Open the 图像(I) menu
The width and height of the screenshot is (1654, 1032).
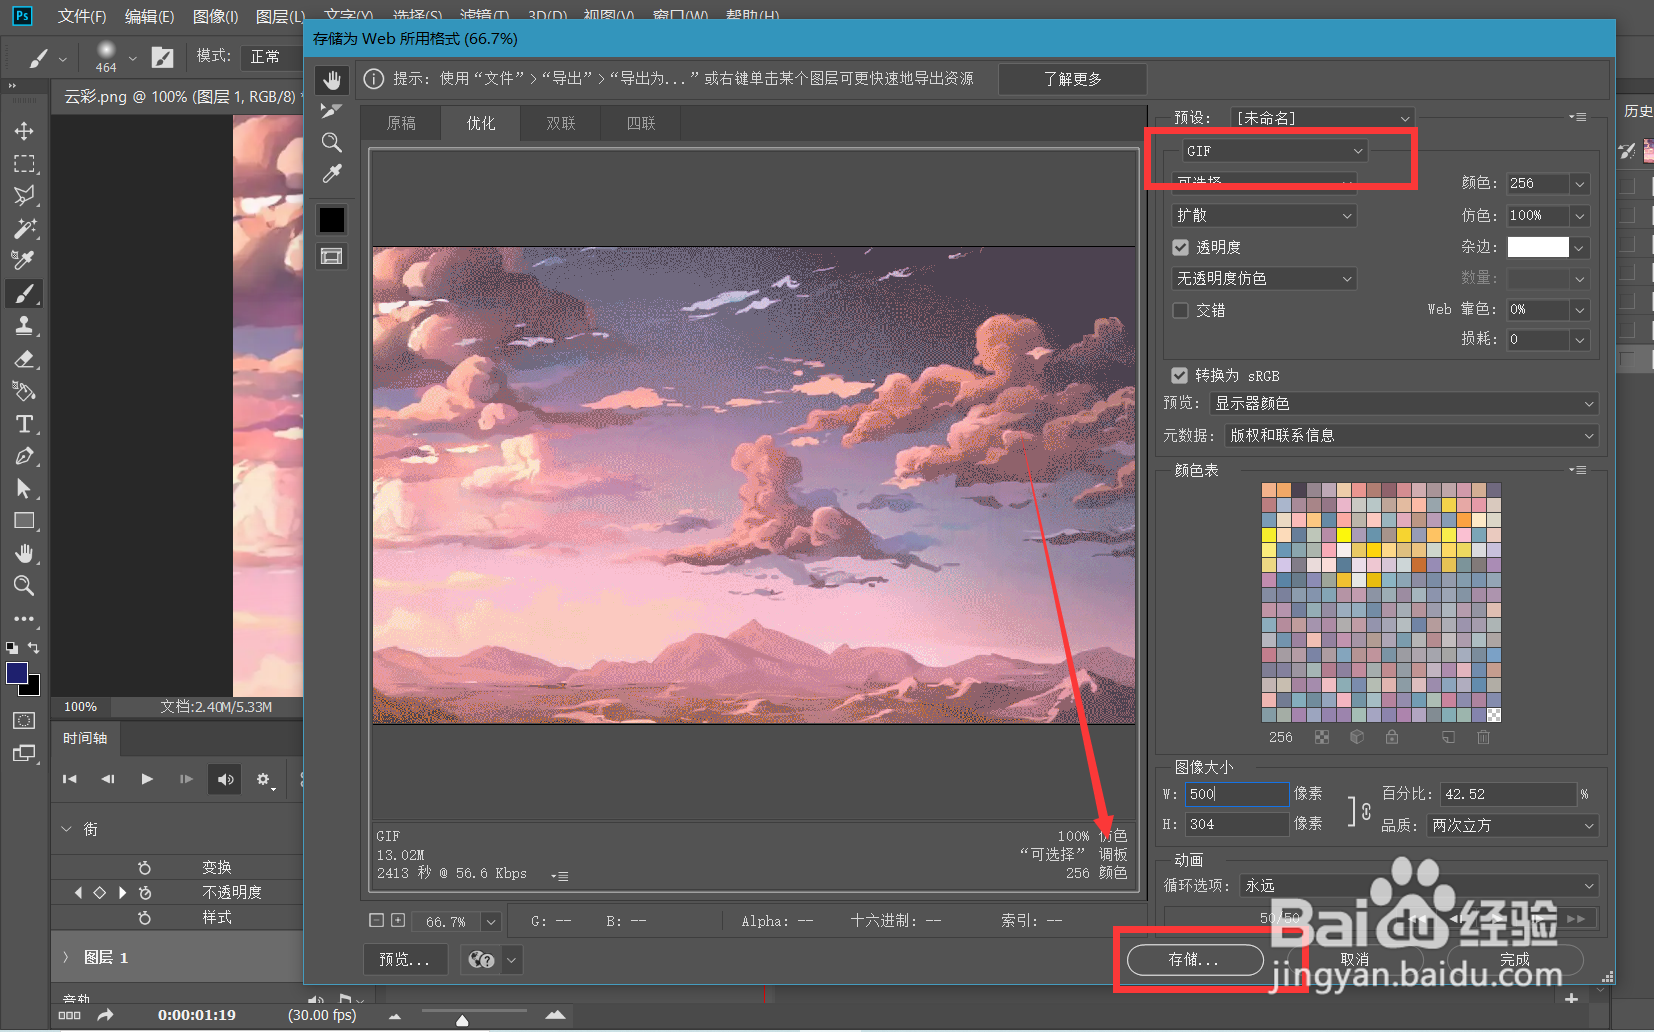(215, 16)
